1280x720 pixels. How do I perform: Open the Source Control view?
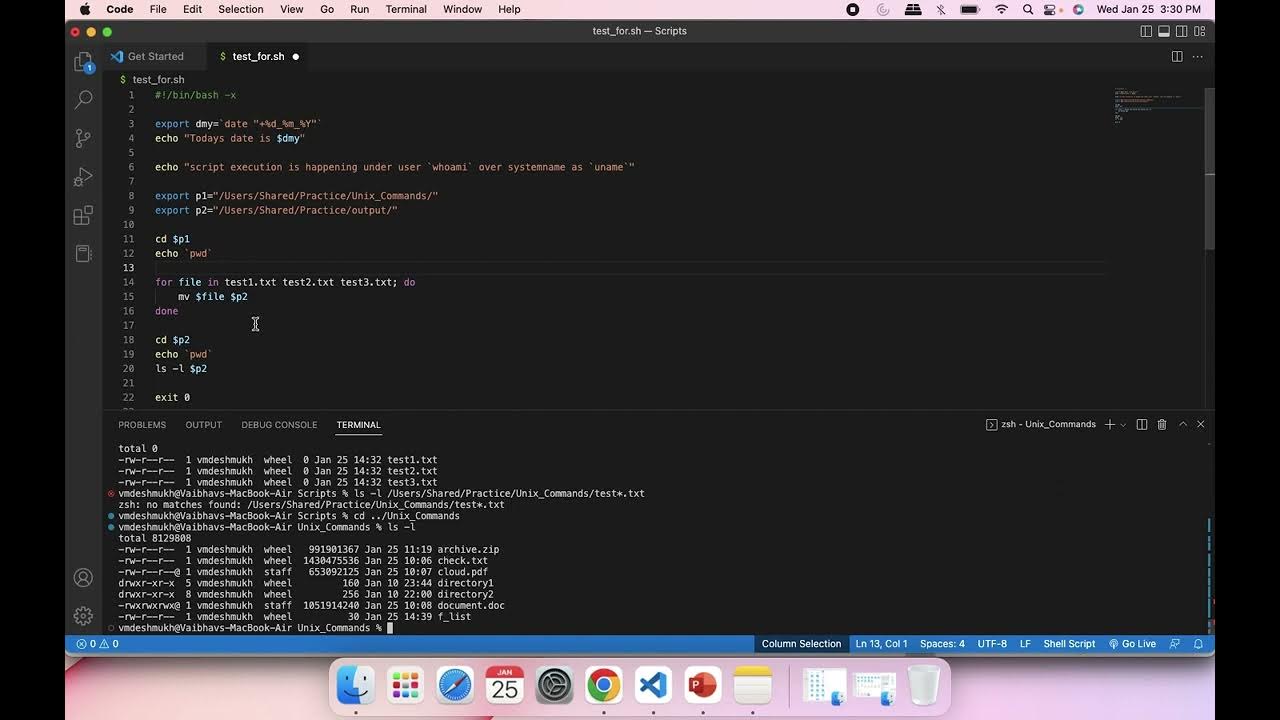coord(83,137)
